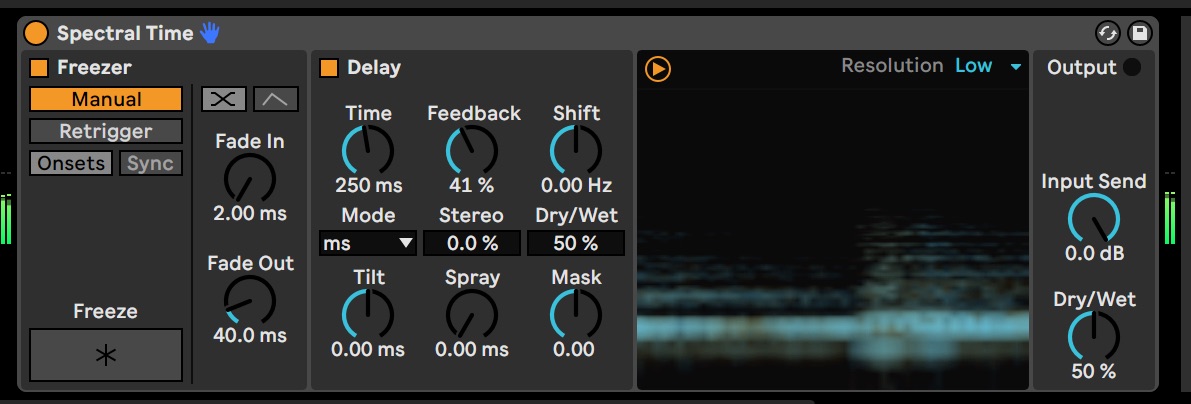Click the Mask knob
1191x404 pixels.
576,314
